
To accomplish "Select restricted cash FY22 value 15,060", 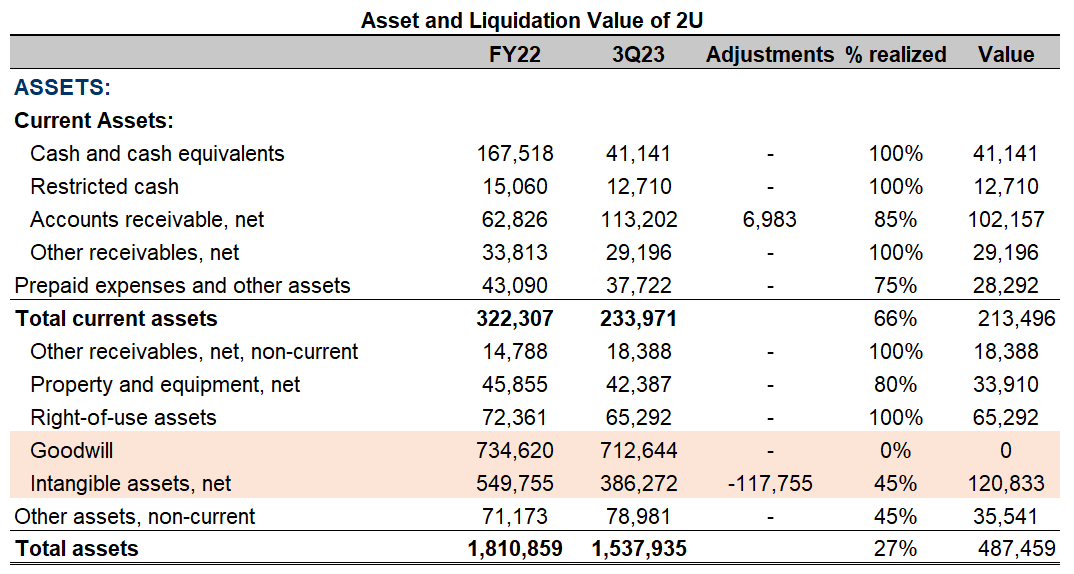I will tap(514, 186).
